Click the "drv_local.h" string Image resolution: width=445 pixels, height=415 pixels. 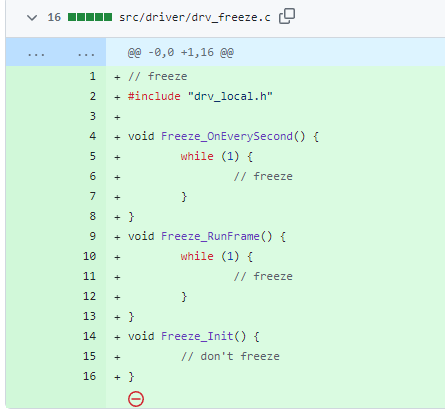(230, 96)
